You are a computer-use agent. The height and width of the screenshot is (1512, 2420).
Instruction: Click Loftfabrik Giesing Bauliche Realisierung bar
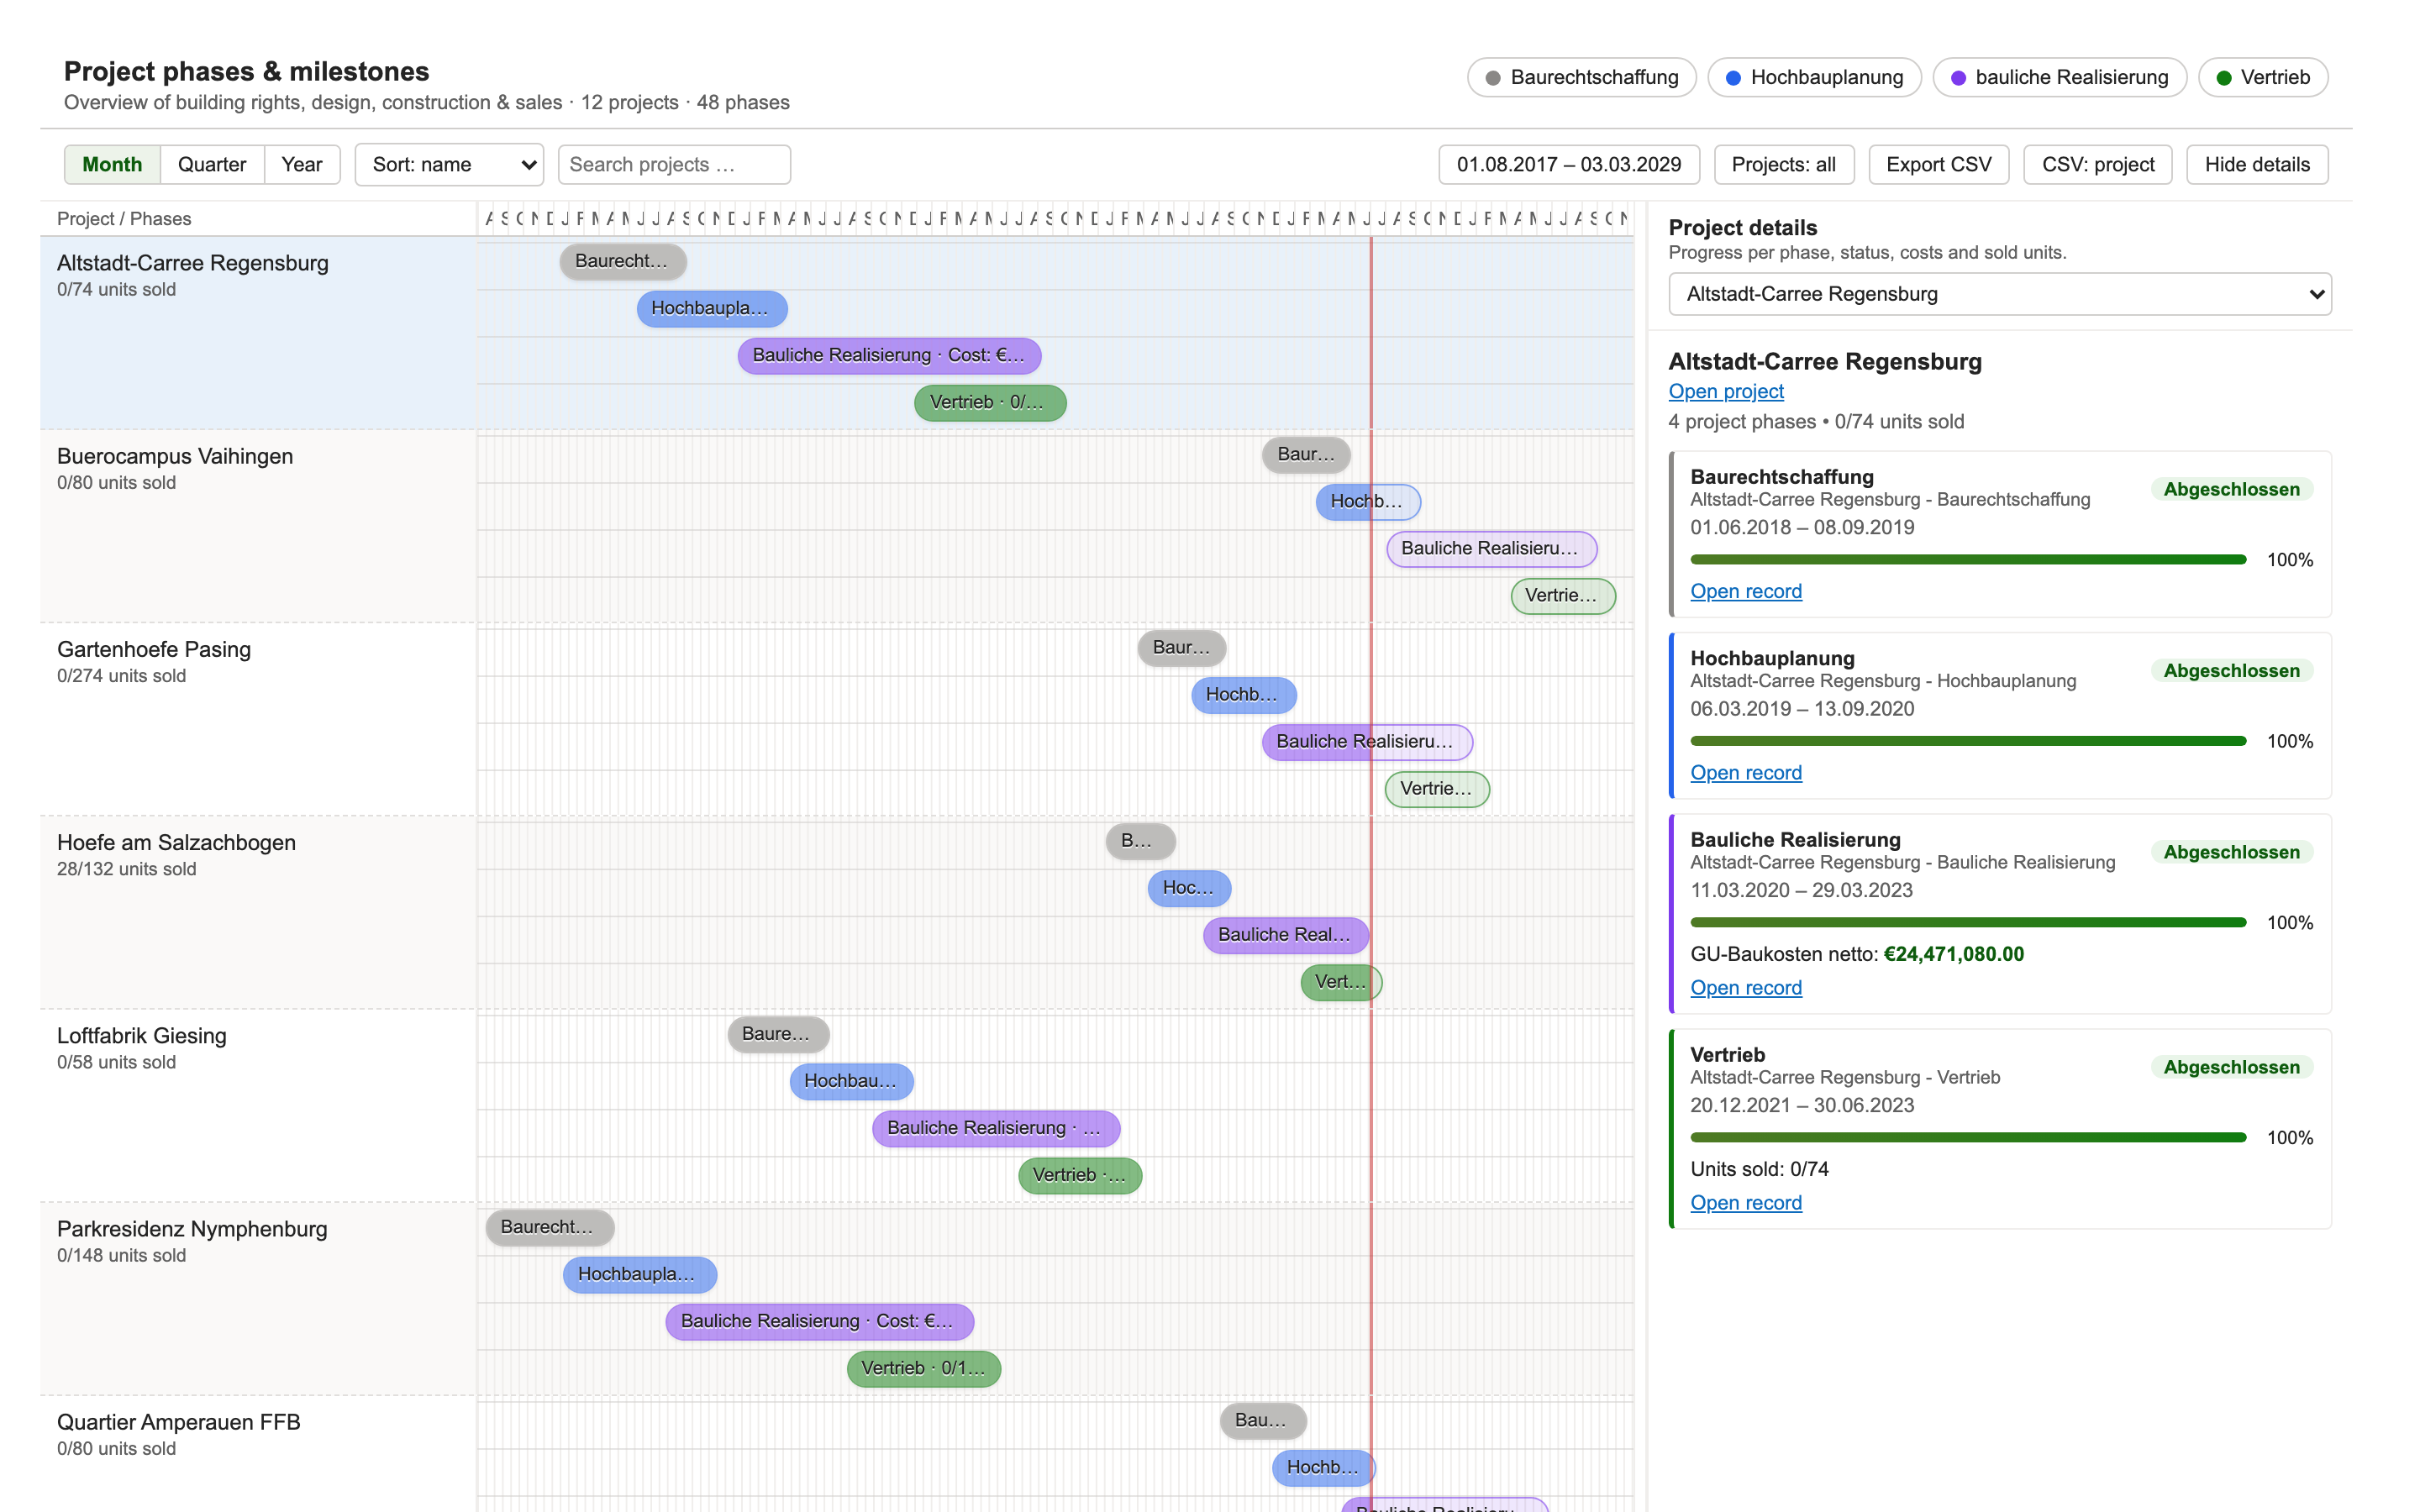tap(996, 1127)
